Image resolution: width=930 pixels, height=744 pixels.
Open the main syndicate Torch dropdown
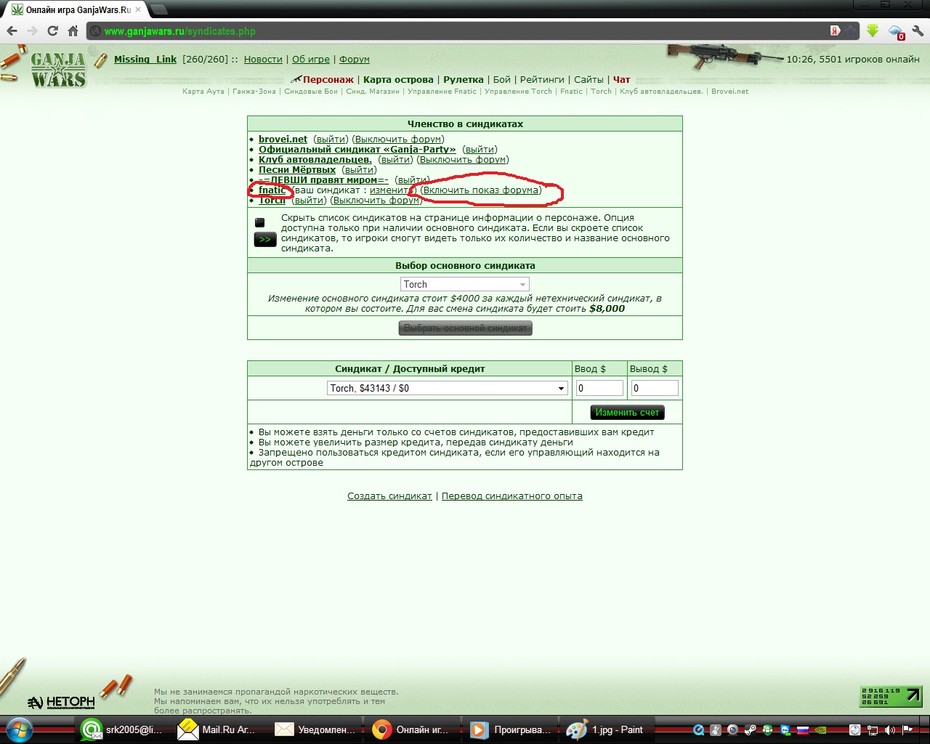click(x=464, y=284)
